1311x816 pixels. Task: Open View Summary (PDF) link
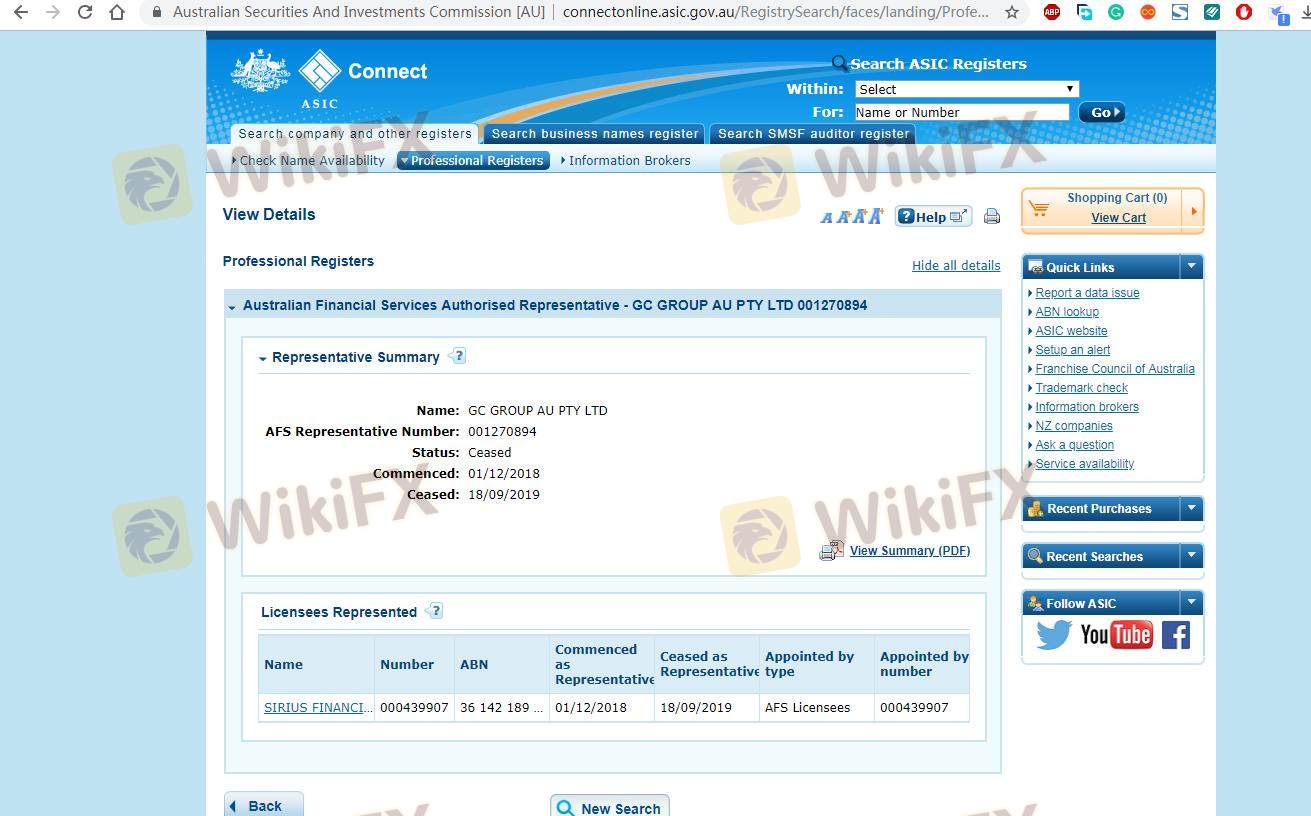909,550
